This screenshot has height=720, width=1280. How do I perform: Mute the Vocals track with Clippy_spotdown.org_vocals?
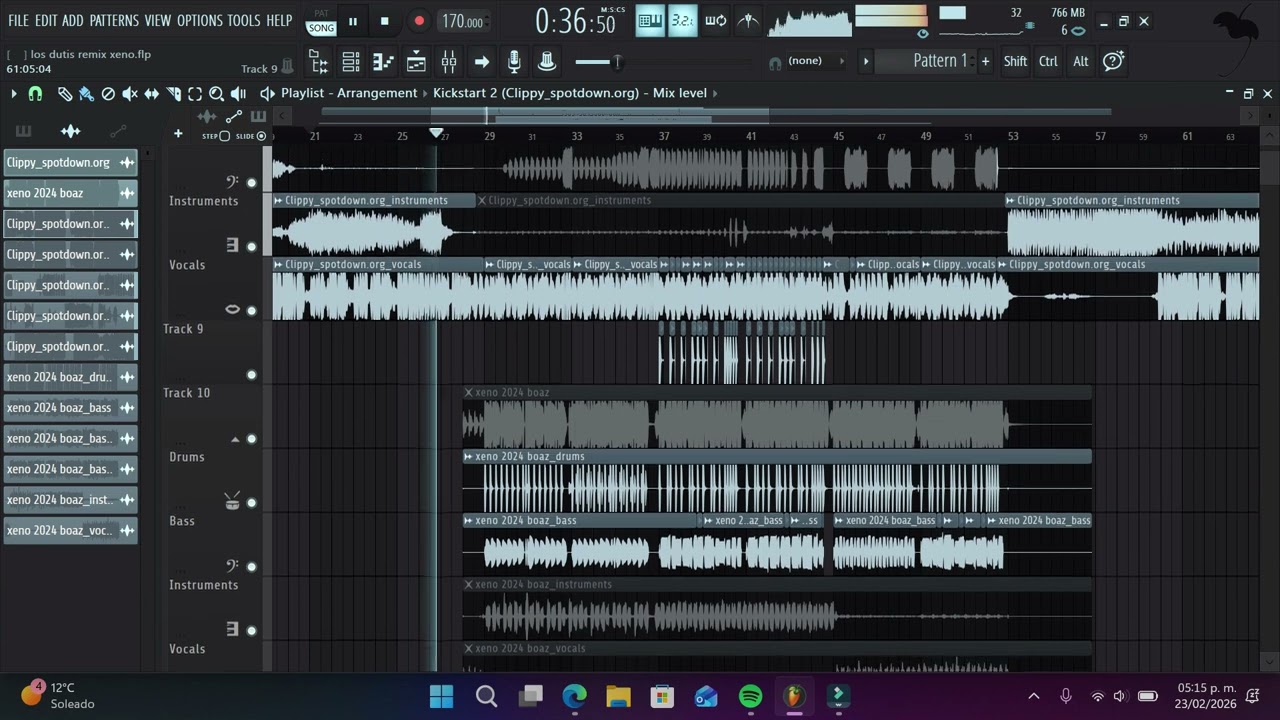pyautogui.click(x=251, y=311)
